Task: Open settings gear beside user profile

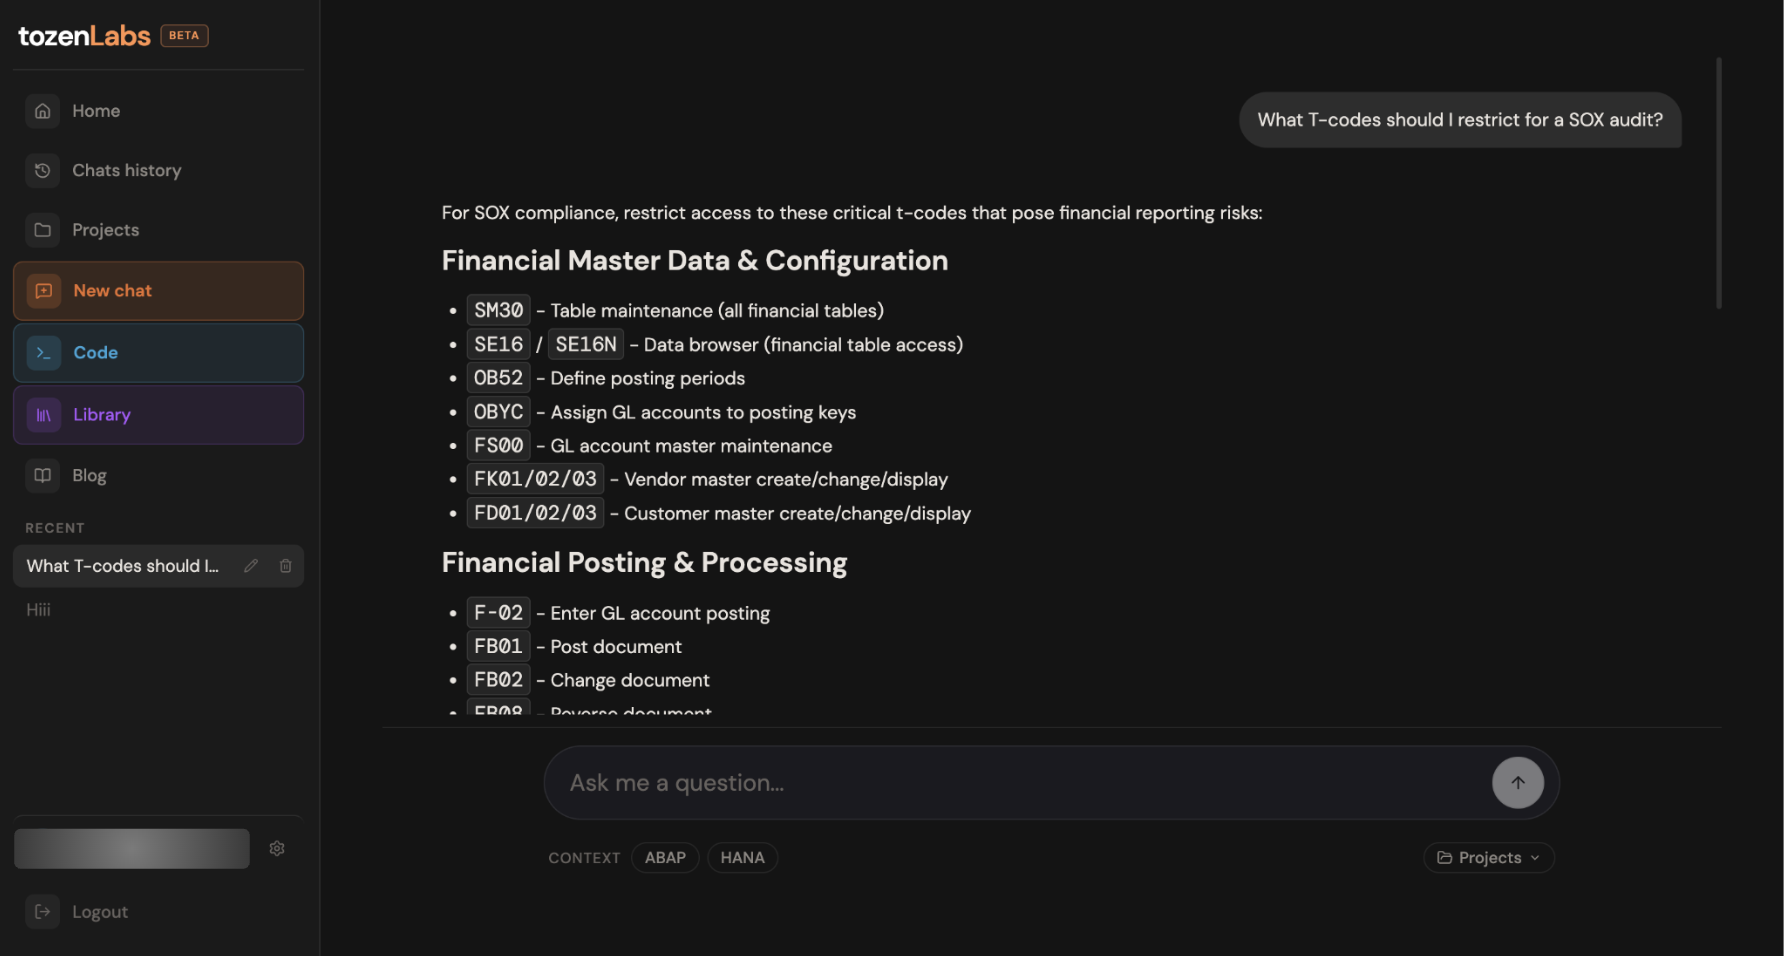Action: point(277,849)
